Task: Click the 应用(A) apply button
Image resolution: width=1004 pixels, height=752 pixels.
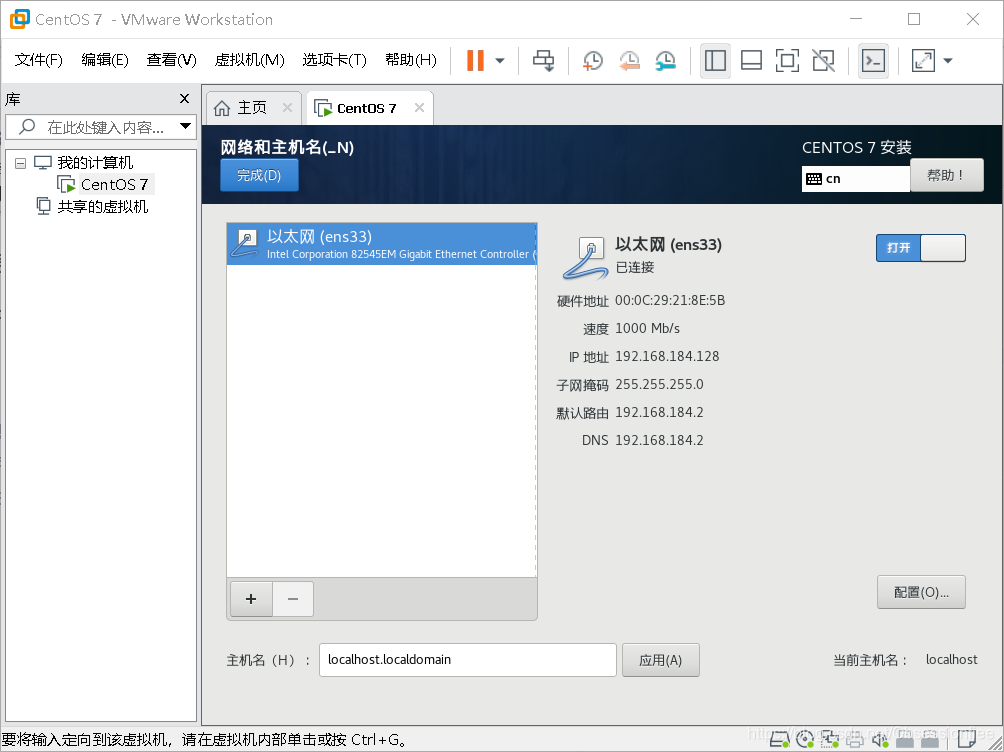Action: pos(660,660)
